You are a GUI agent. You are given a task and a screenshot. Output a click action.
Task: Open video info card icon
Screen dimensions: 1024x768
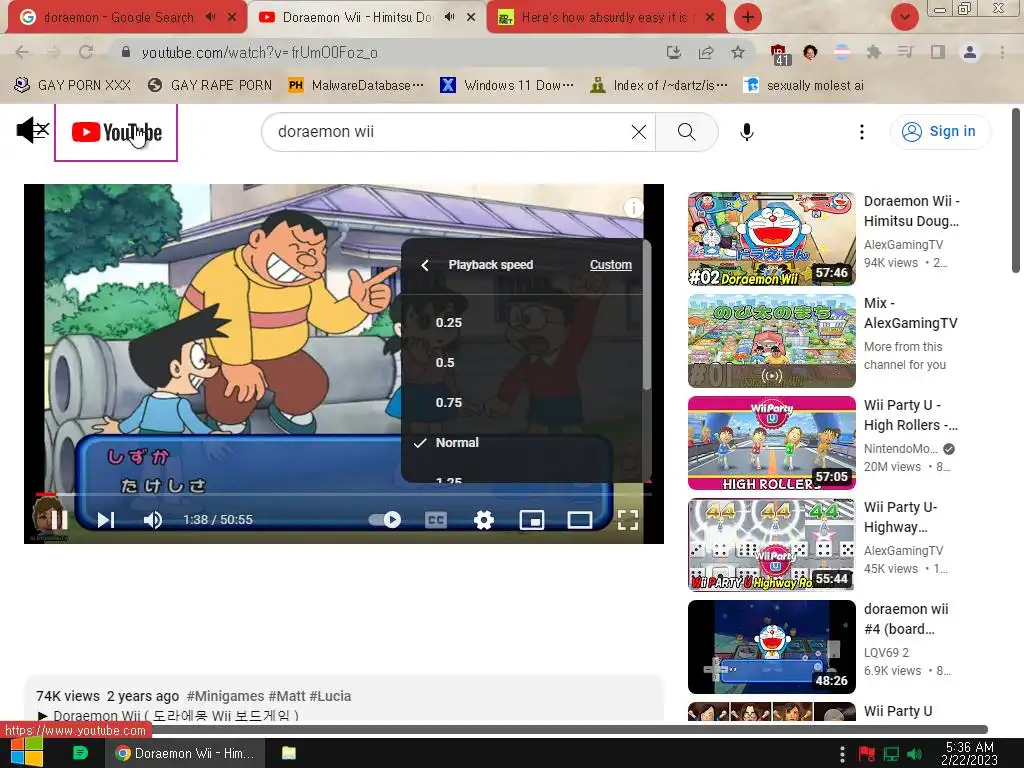(x=633, y=208)
